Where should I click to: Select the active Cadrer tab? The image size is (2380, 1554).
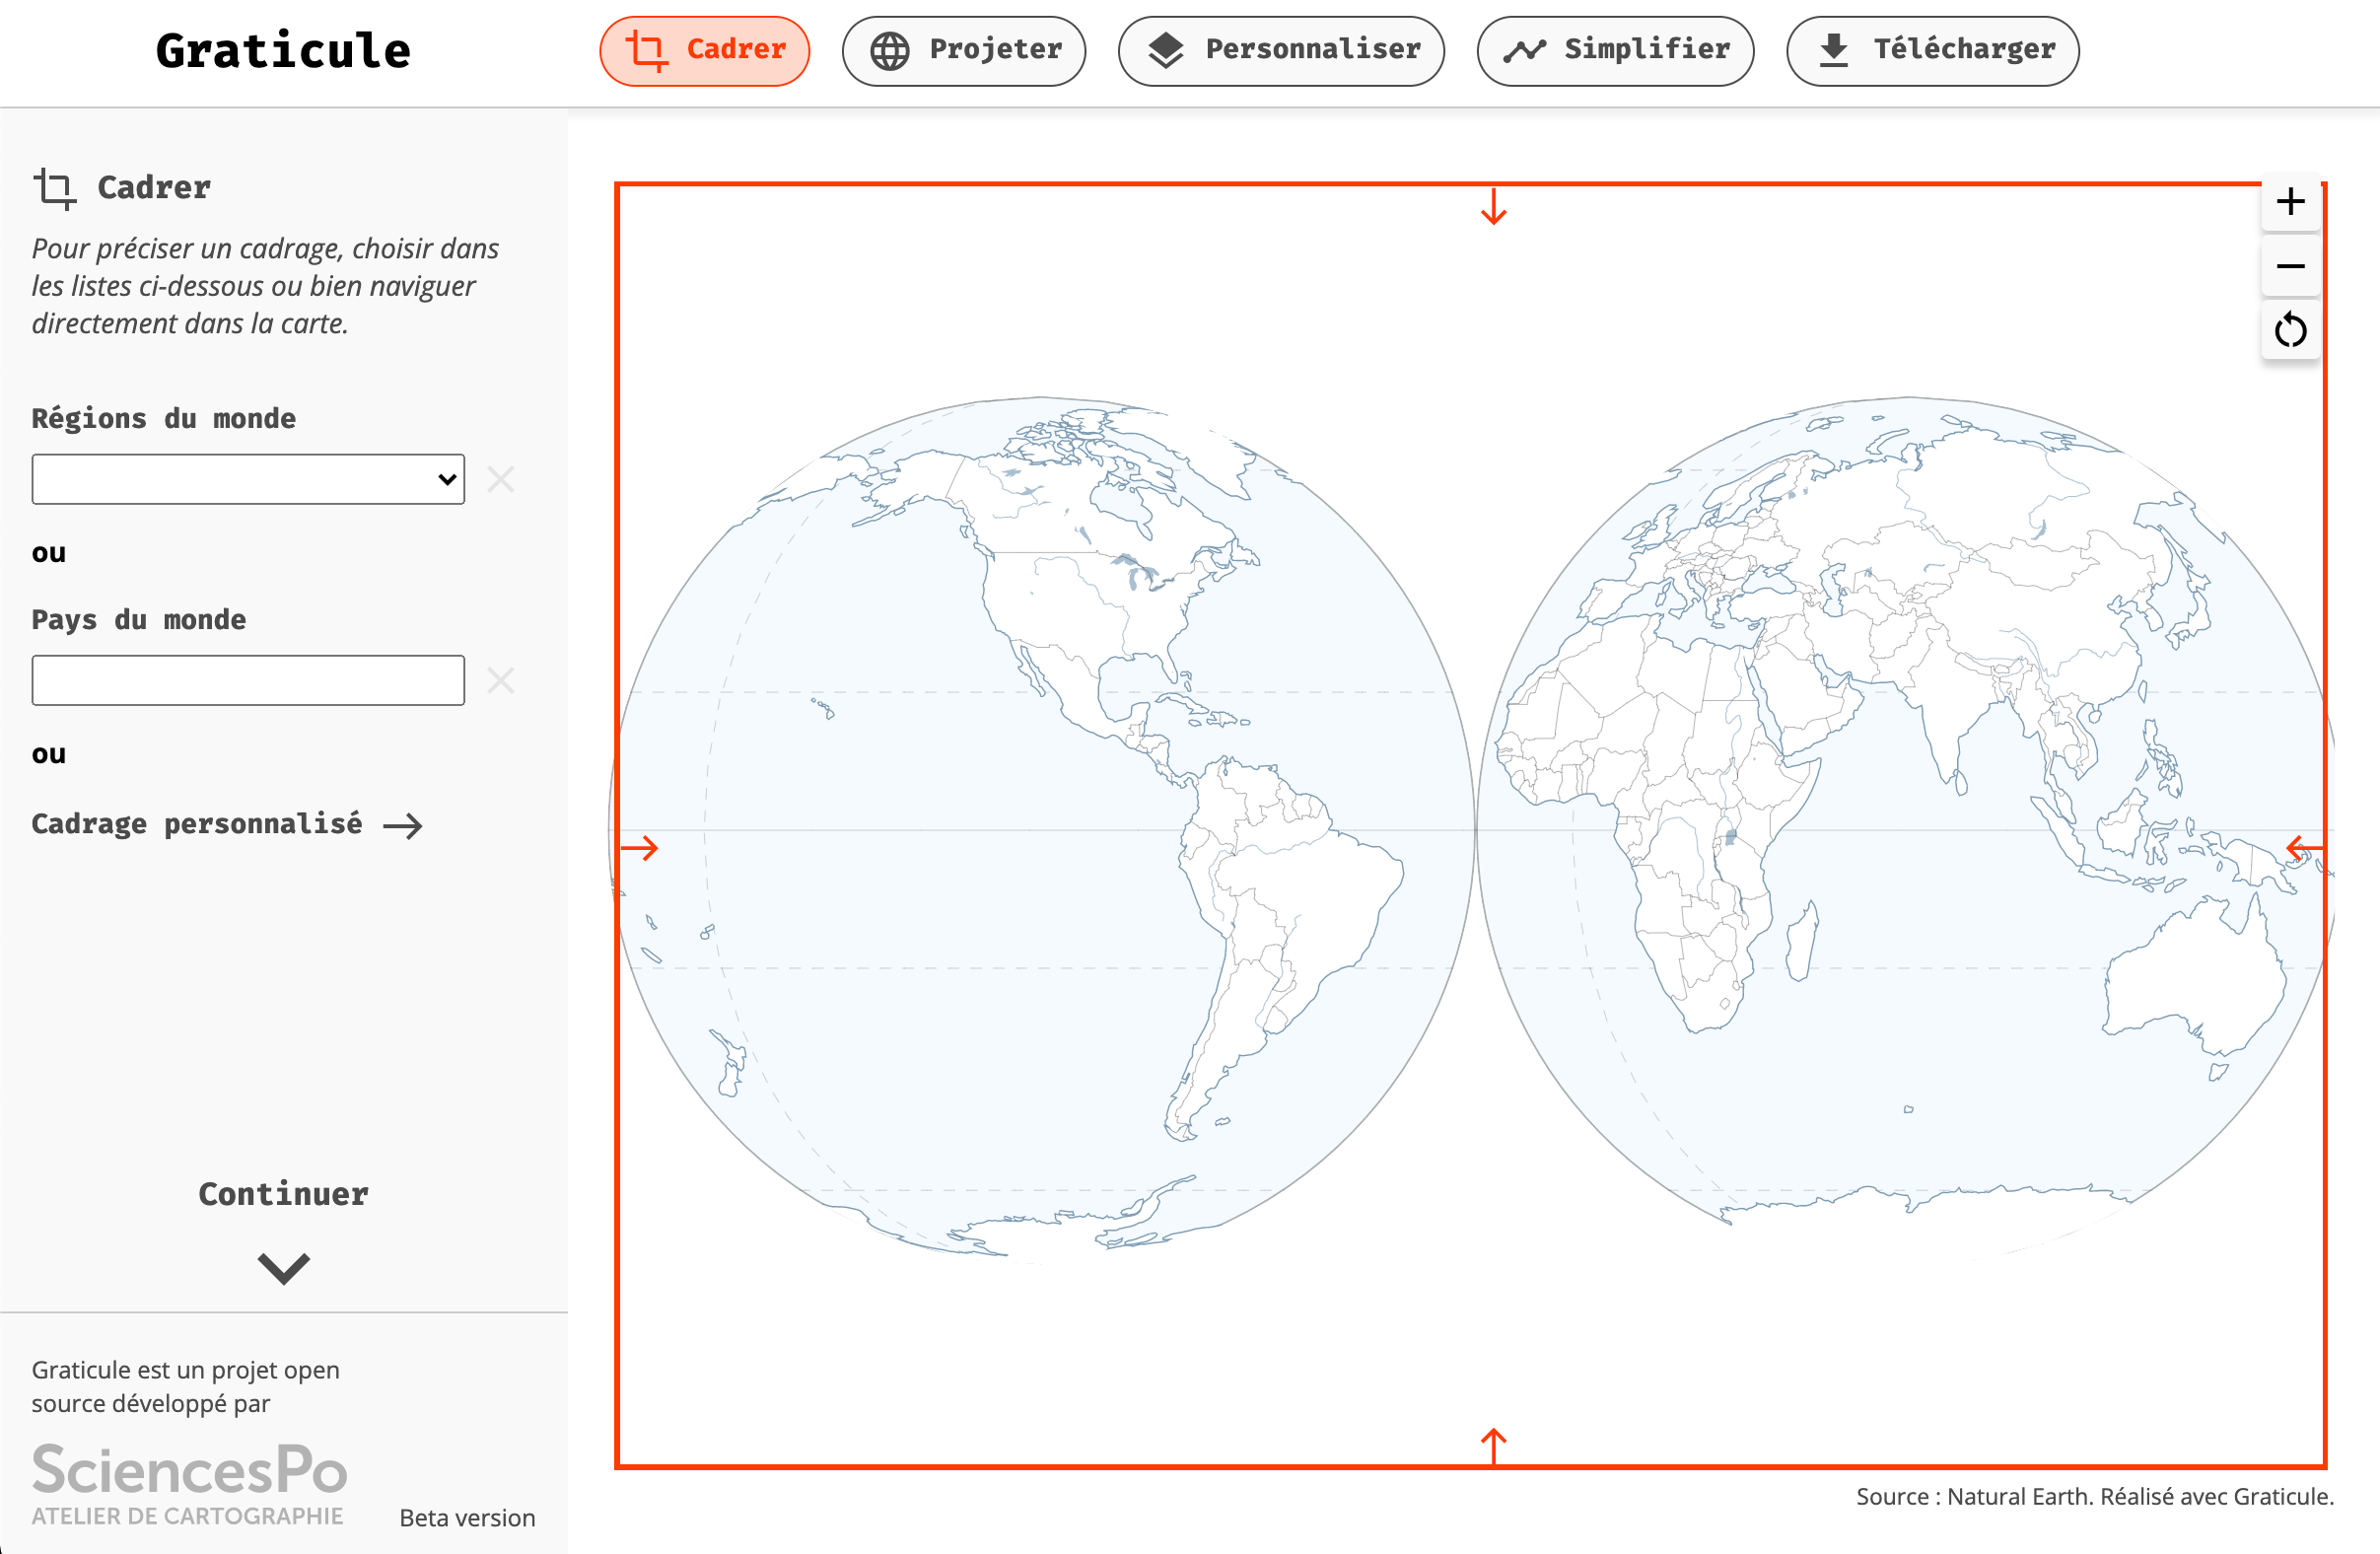pyautogui.click(x=705, y=50)
